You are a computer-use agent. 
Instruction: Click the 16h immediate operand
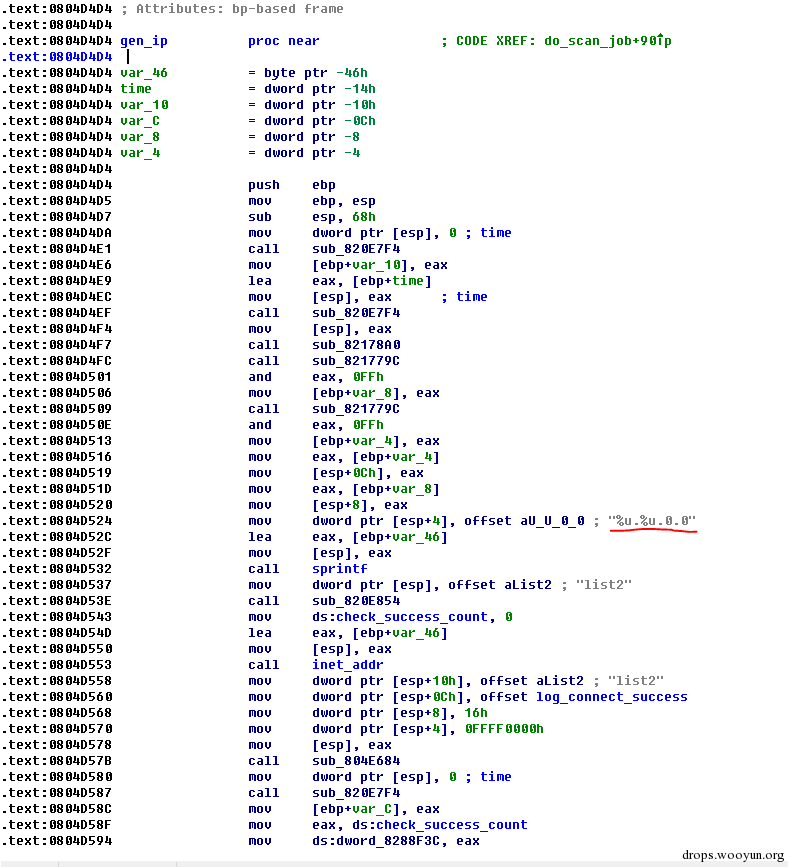point(476,713)
